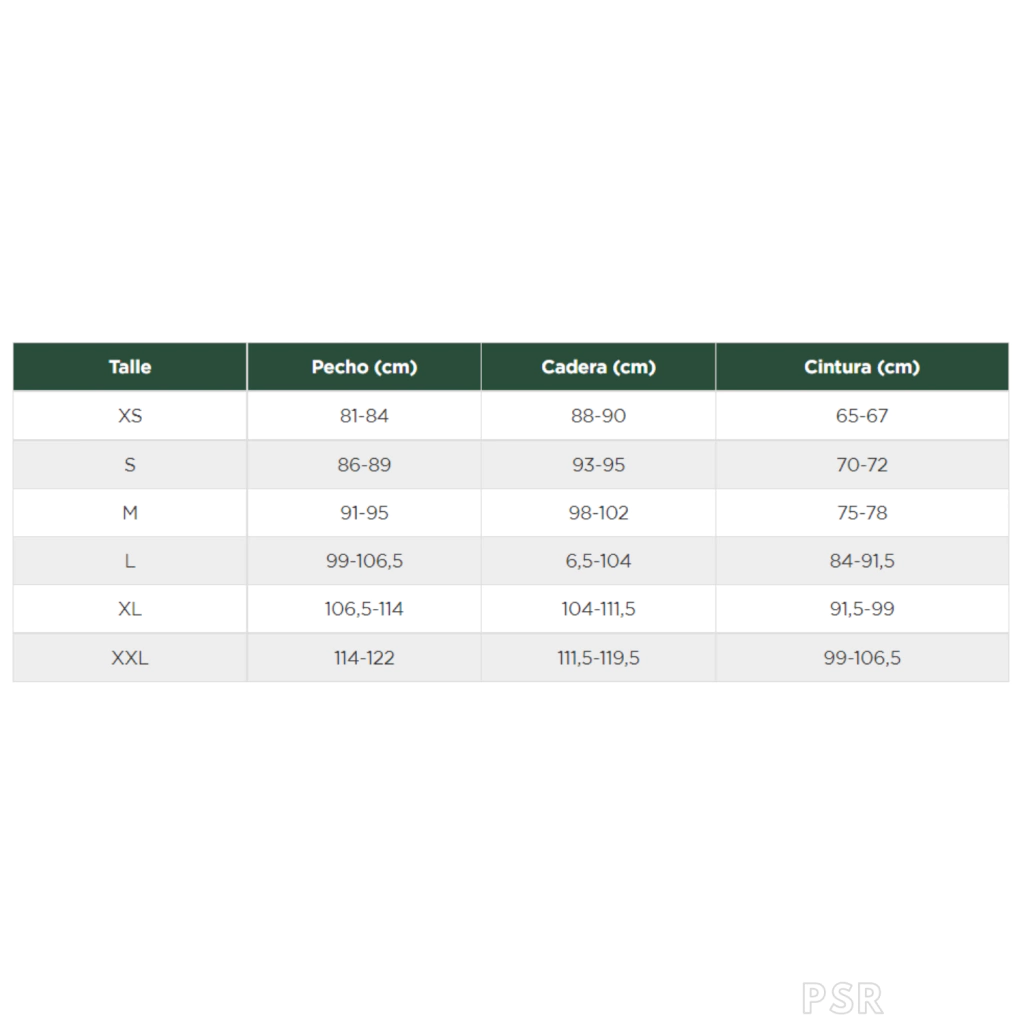Click the 65-67 waist value
This screenshot has height=1024, width=1024.
pyautogui.click(x=861, y=416)
